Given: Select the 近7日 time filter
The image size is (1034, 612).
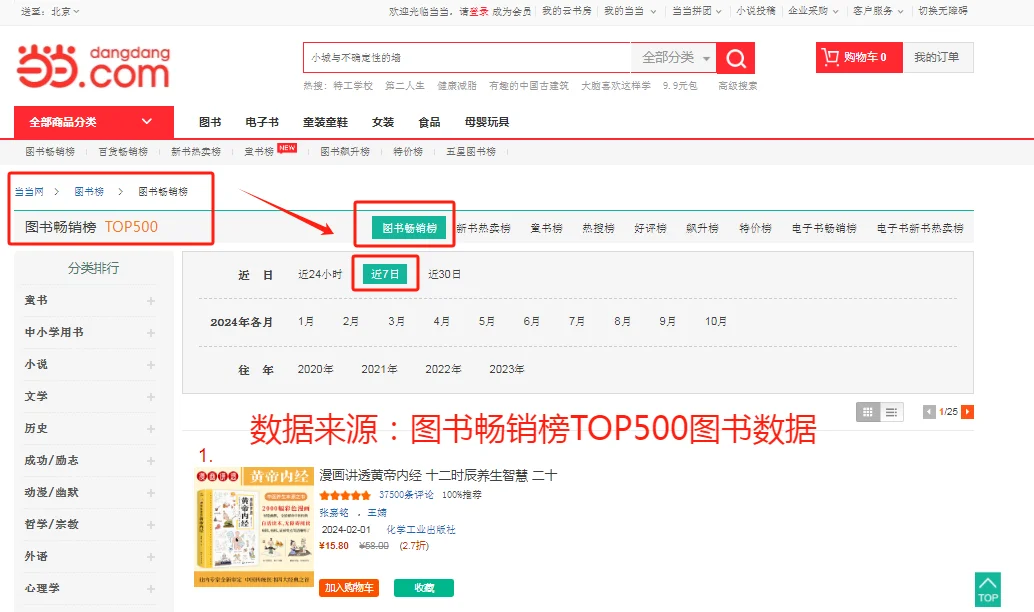Looking at the screenshot, I should [x=384, y=273].
